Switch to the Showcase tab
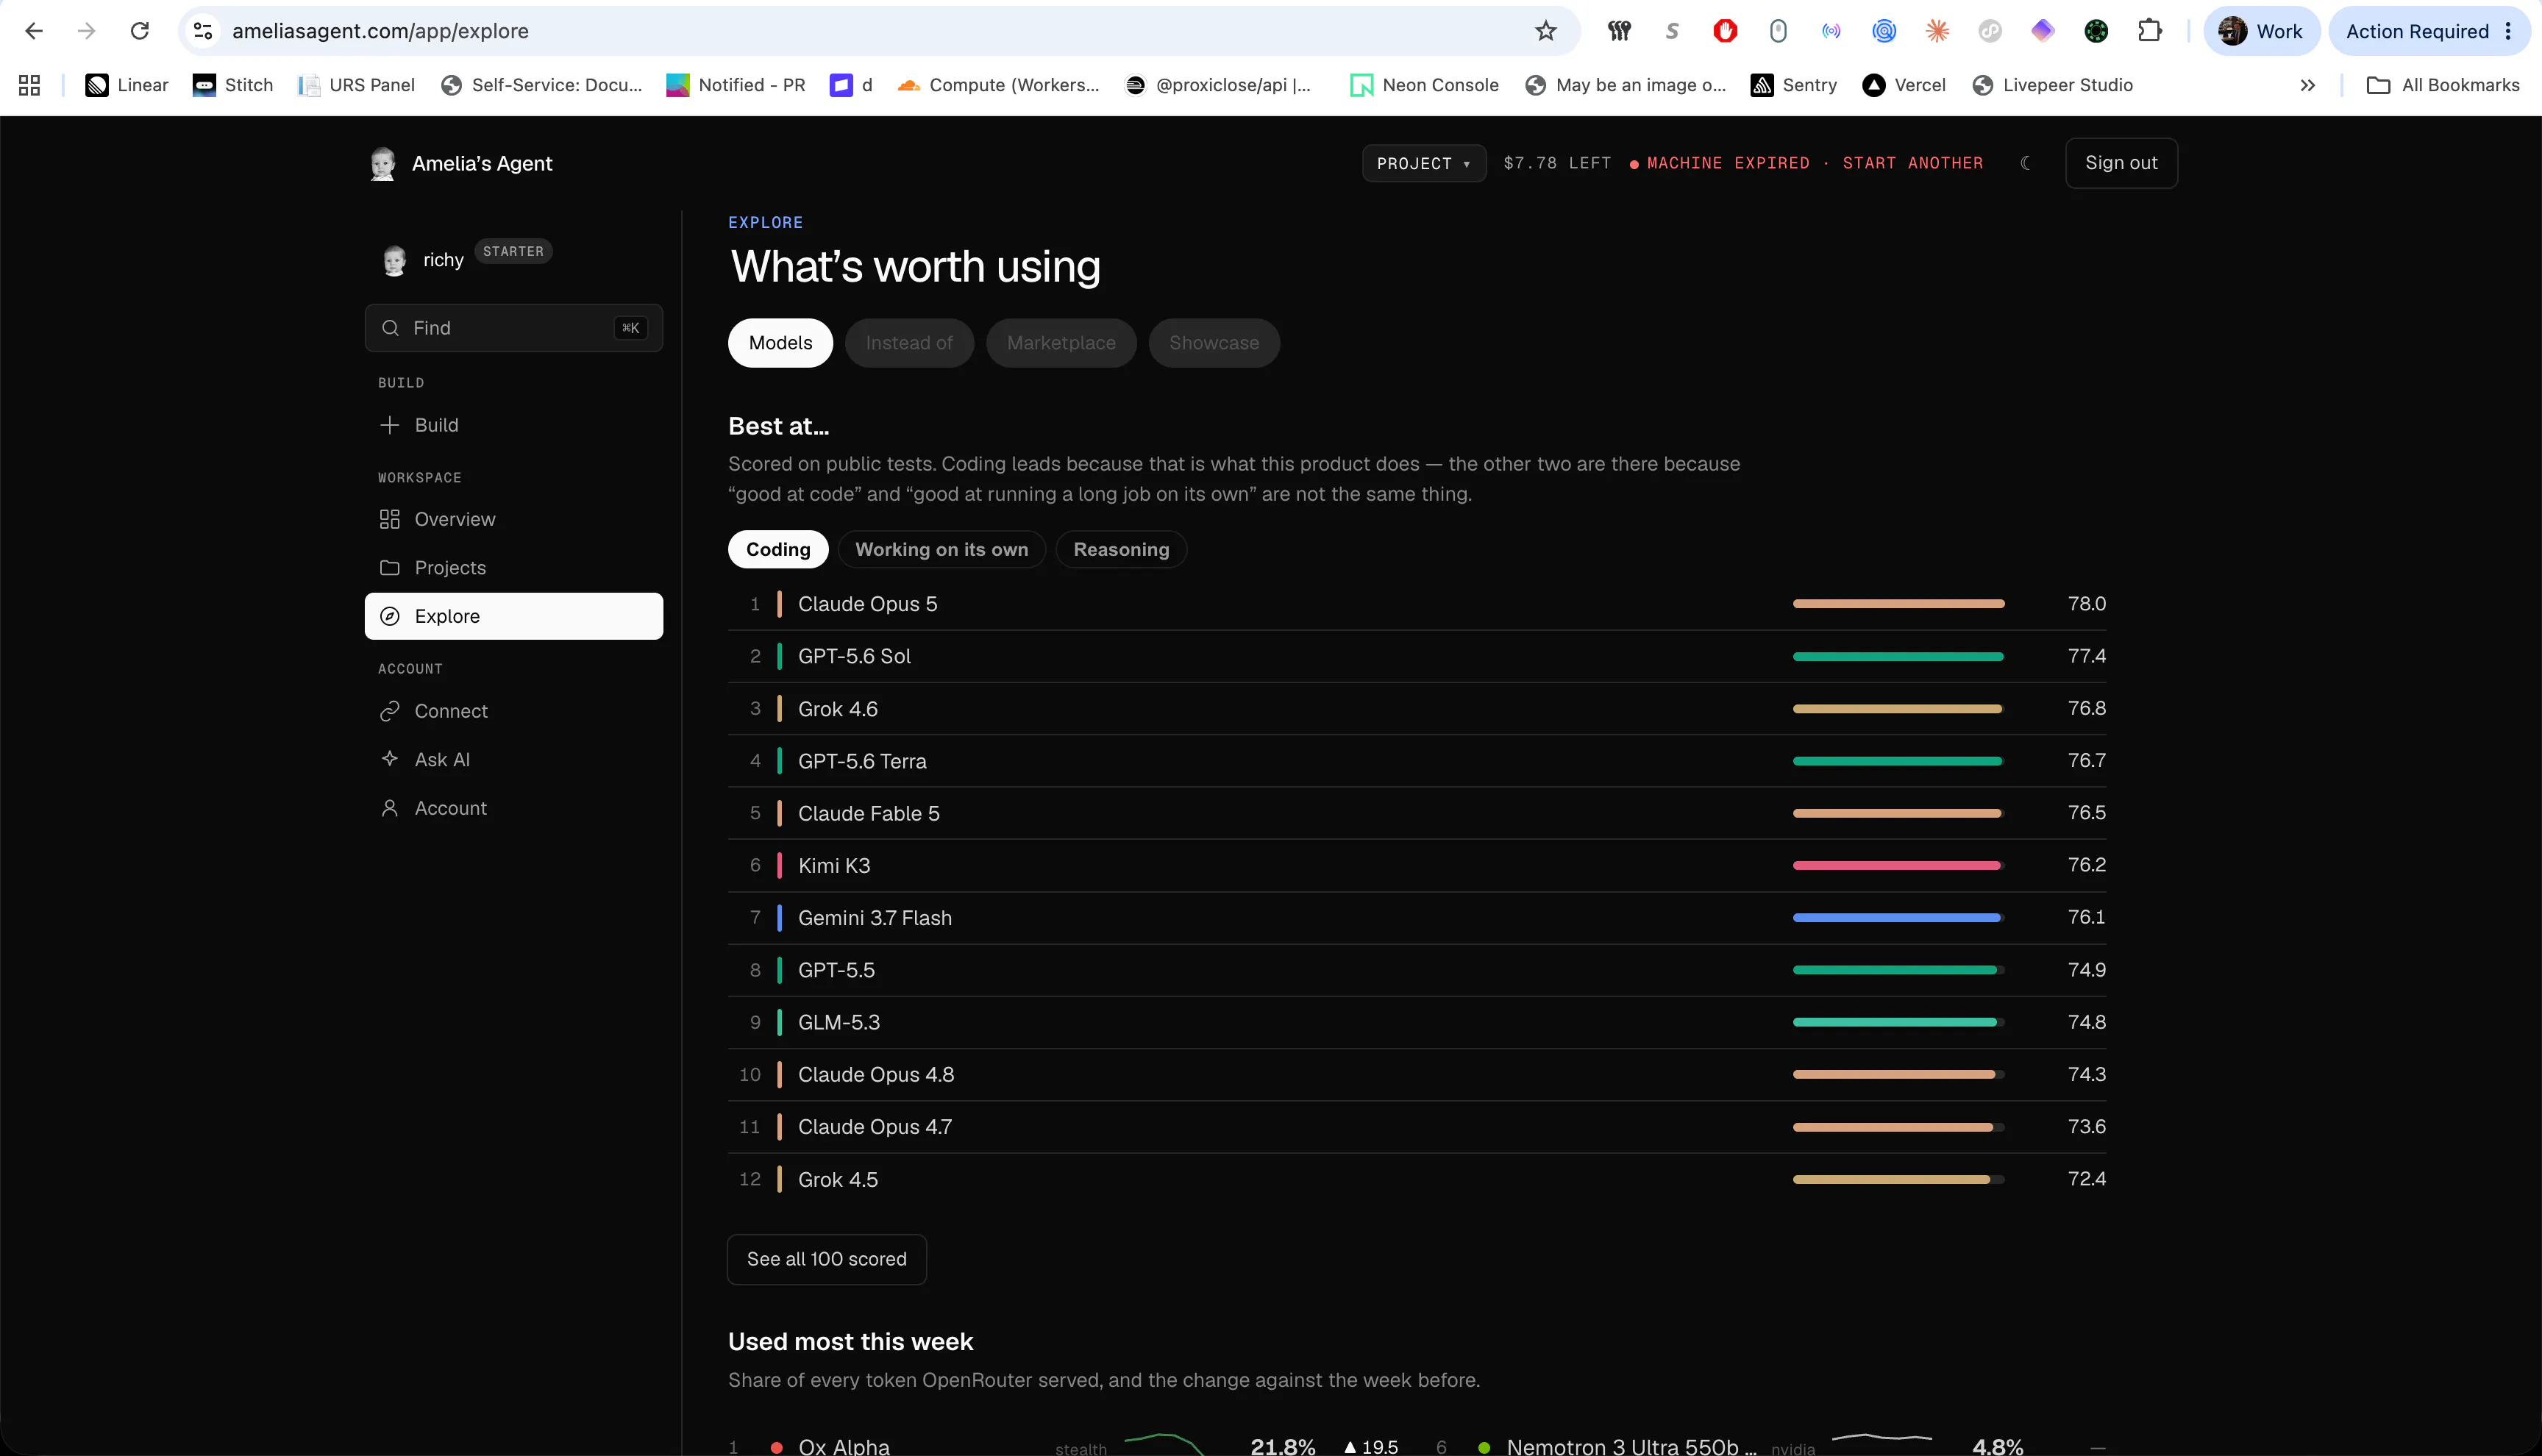The image size is (2542, 1456). pyautogui.click(x=1214, y=343)
